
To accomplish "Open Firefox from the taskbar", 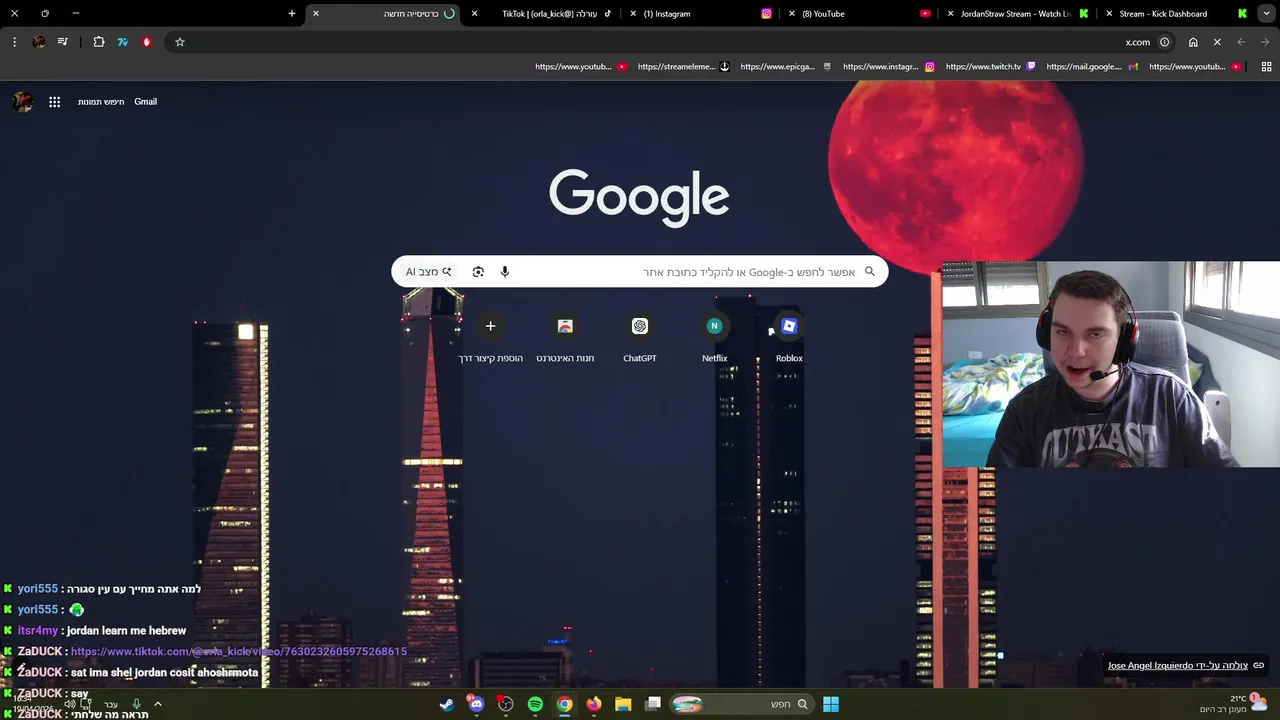I will click(594, 704).
